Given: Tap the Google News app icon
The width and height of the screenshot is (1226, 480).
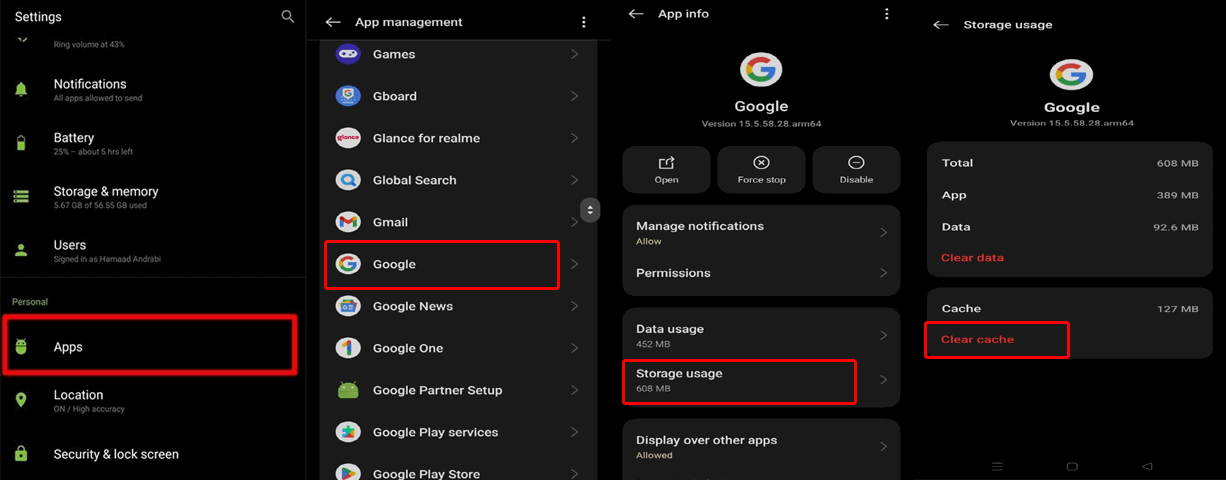Looking at the screenshot, I should [348, 306].
